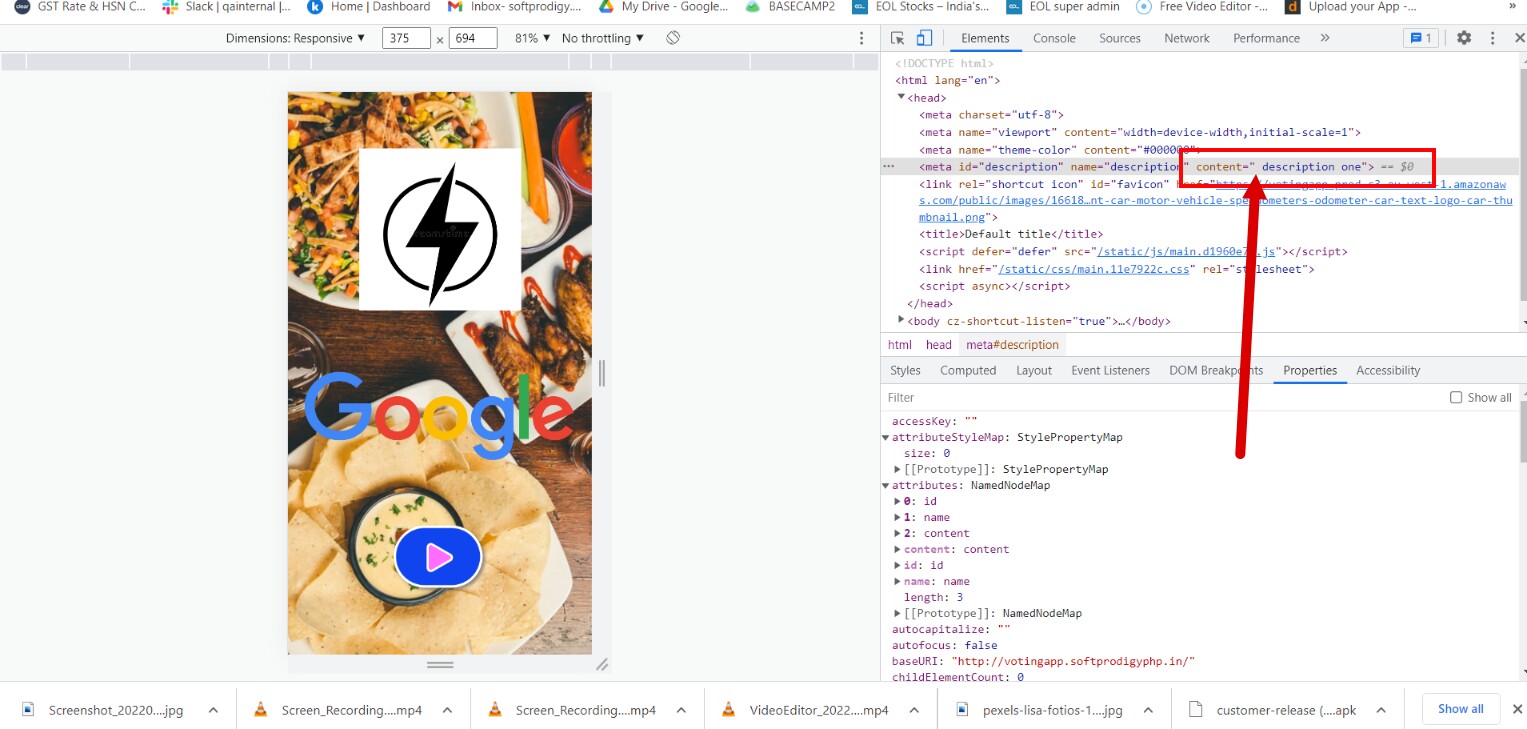Show more DevTools tabs chevron

tap(1325, 38)
